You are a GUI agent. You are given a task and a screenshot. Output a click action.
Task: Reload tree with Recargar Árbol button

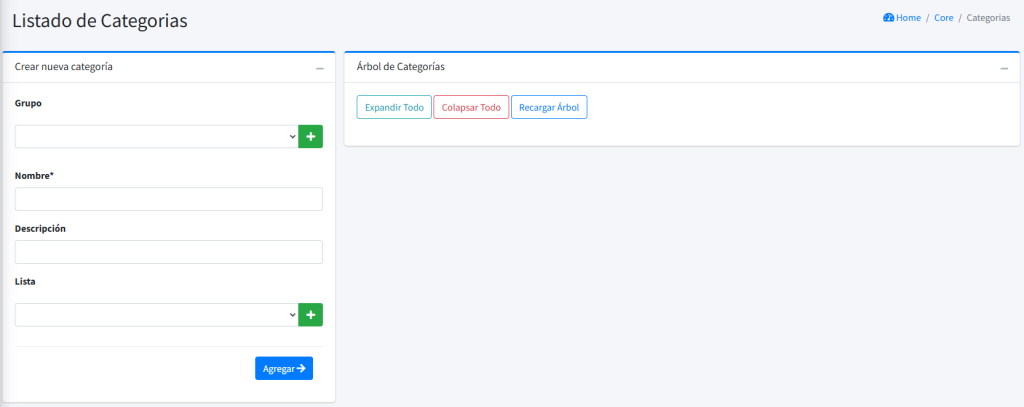tap(549, 107)
